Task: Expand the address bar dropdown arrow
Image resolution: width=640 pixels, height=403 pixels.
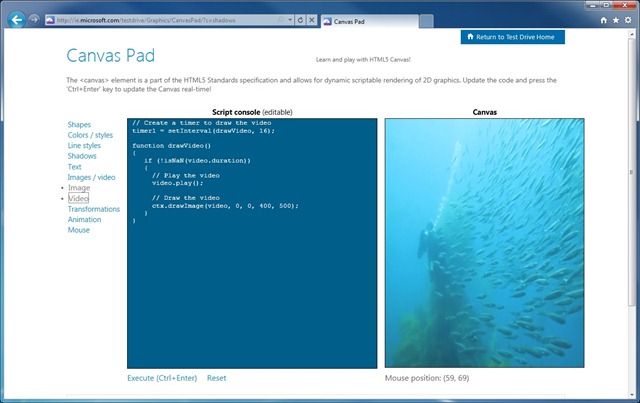Action: click(290, 20)
